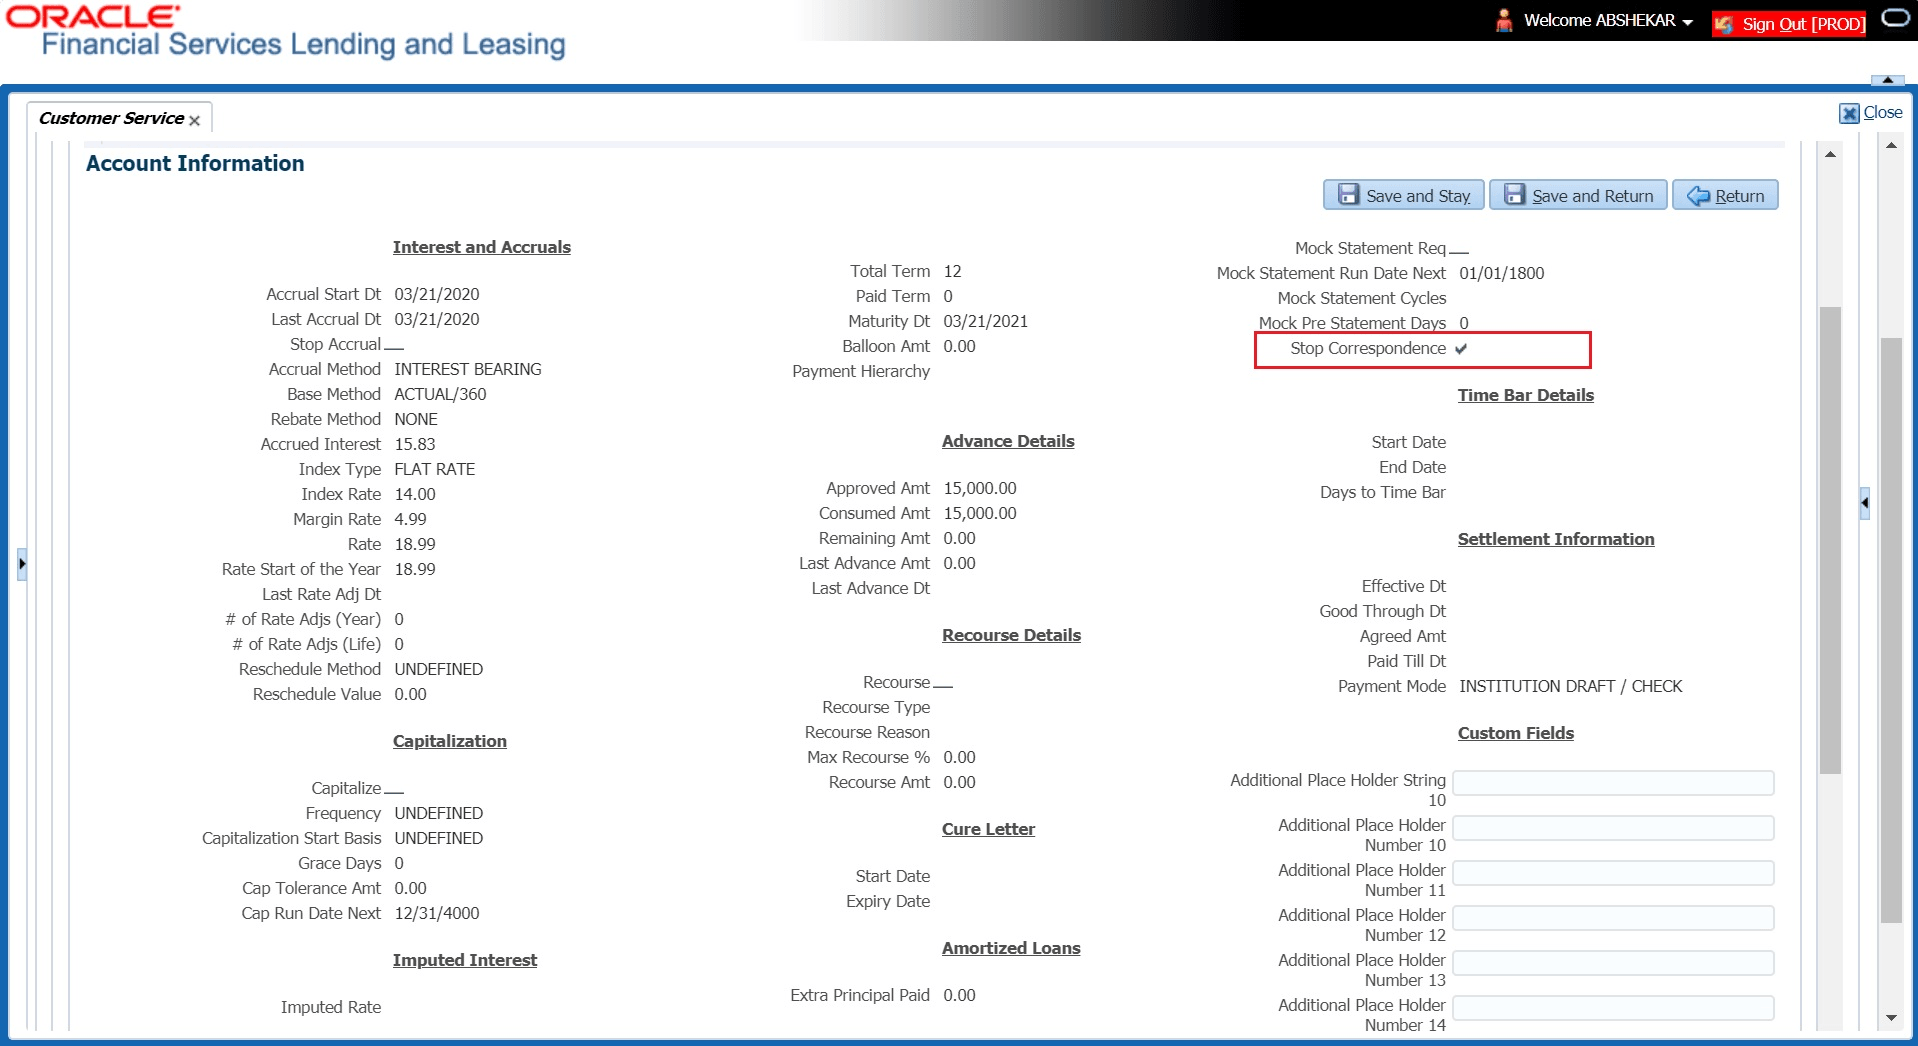This screenshot has width=1918, height=1046.
Task: Expand the left side panel arrow
Action: [x=22, y=563]
